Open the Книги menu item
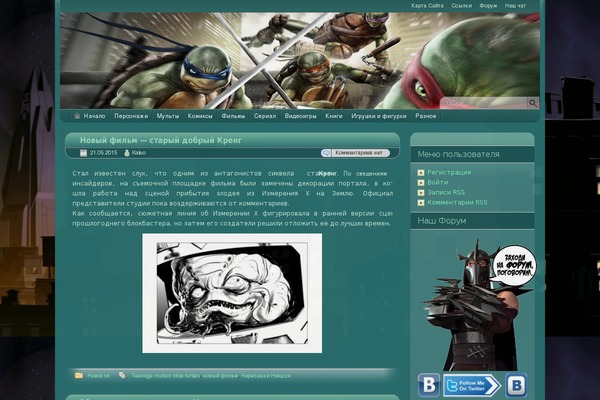The height and width of the screenshot is (400, 600). (x=334, y=116)
